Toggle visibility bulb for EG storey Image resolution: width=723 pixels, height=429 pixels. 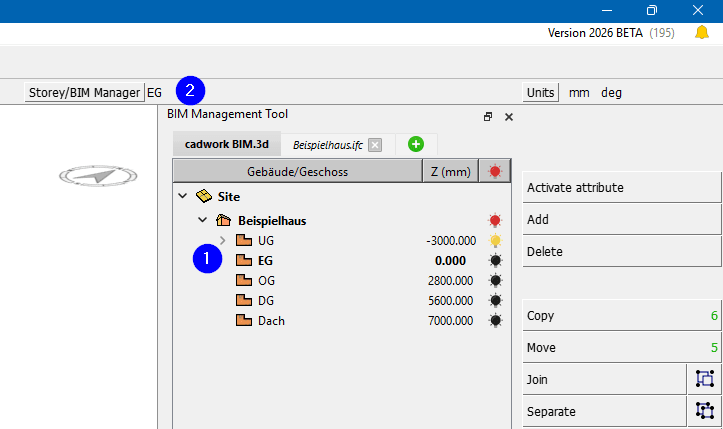pyautogui.click(x=494, y=261)
